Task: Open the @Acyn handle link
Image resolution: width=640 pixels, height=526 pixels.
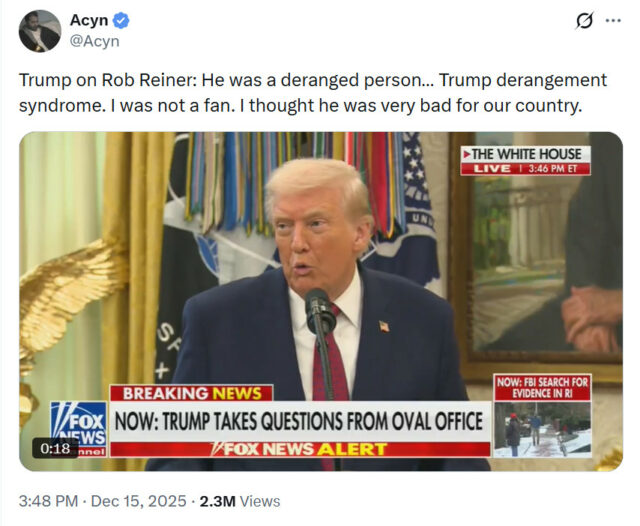Action: [x=94, y=41]
